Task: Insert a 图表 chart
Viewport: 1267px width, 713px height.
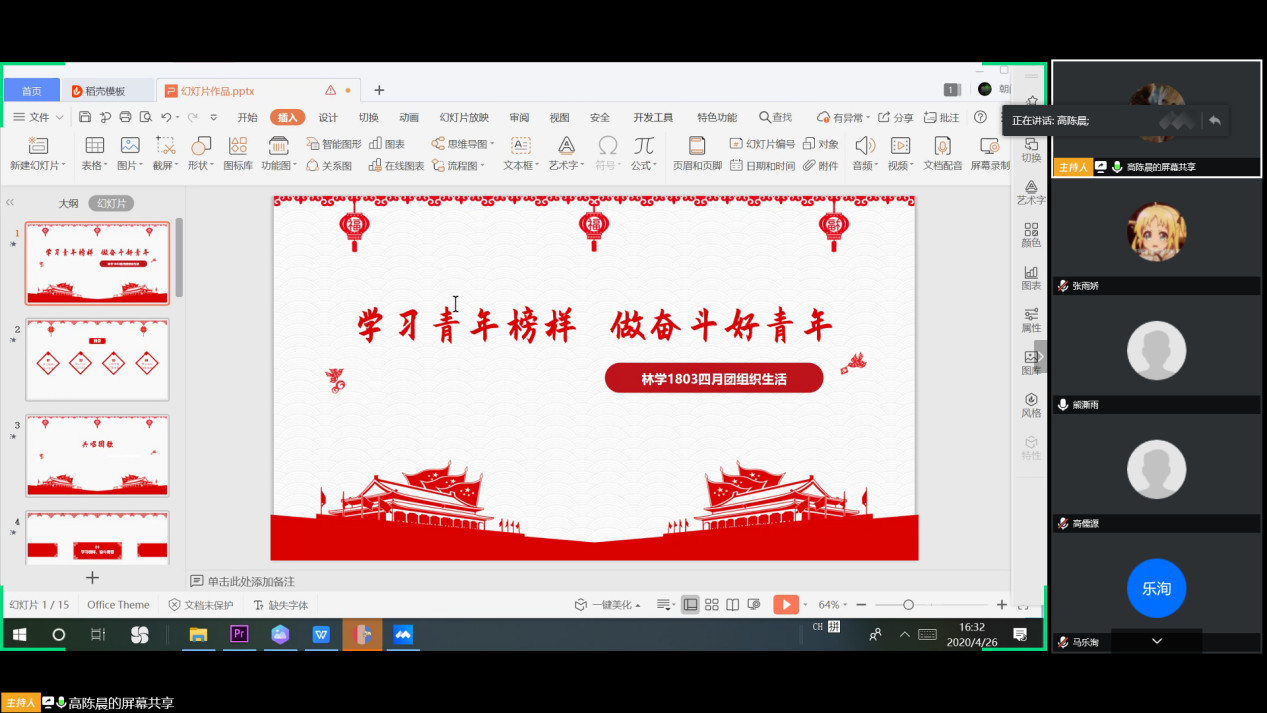Action: (x=387, y=144)
